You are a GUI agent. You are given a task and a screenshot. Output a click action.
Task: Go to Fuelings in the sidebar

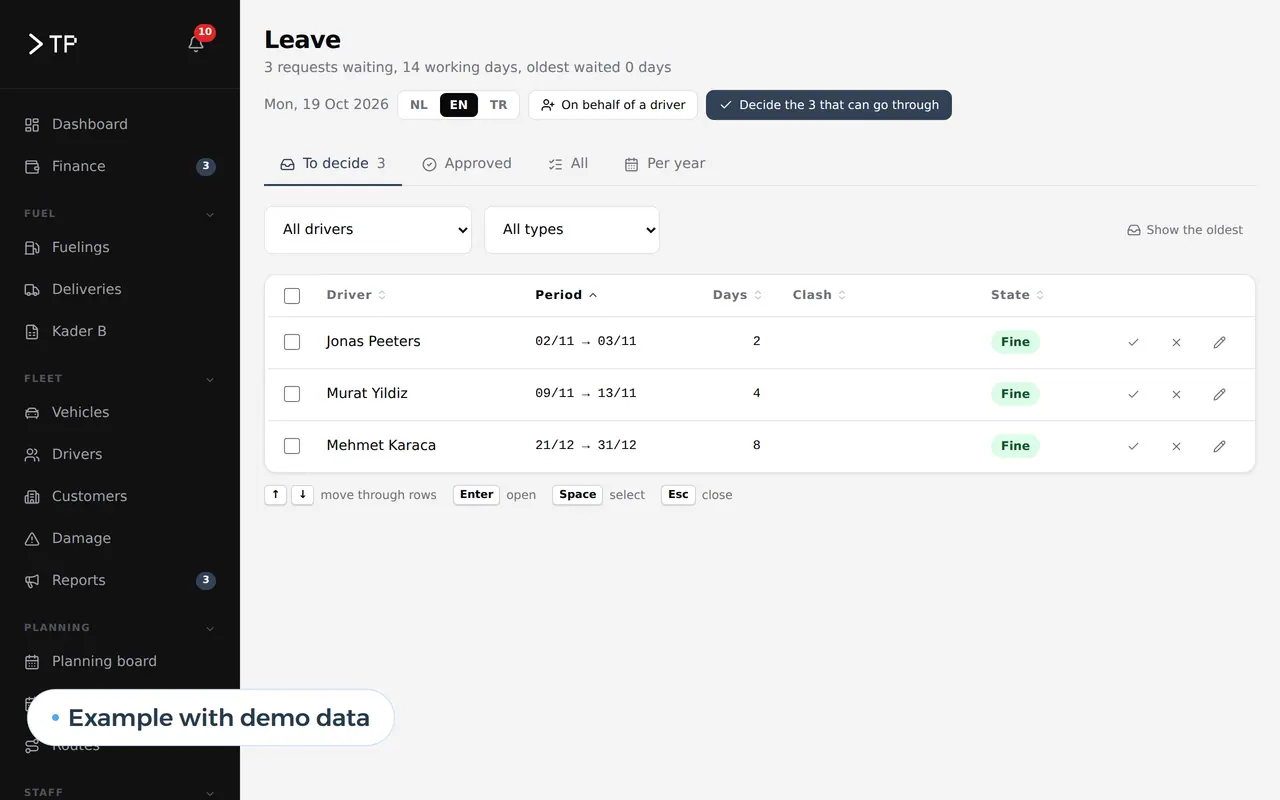[x=120, y=247]
